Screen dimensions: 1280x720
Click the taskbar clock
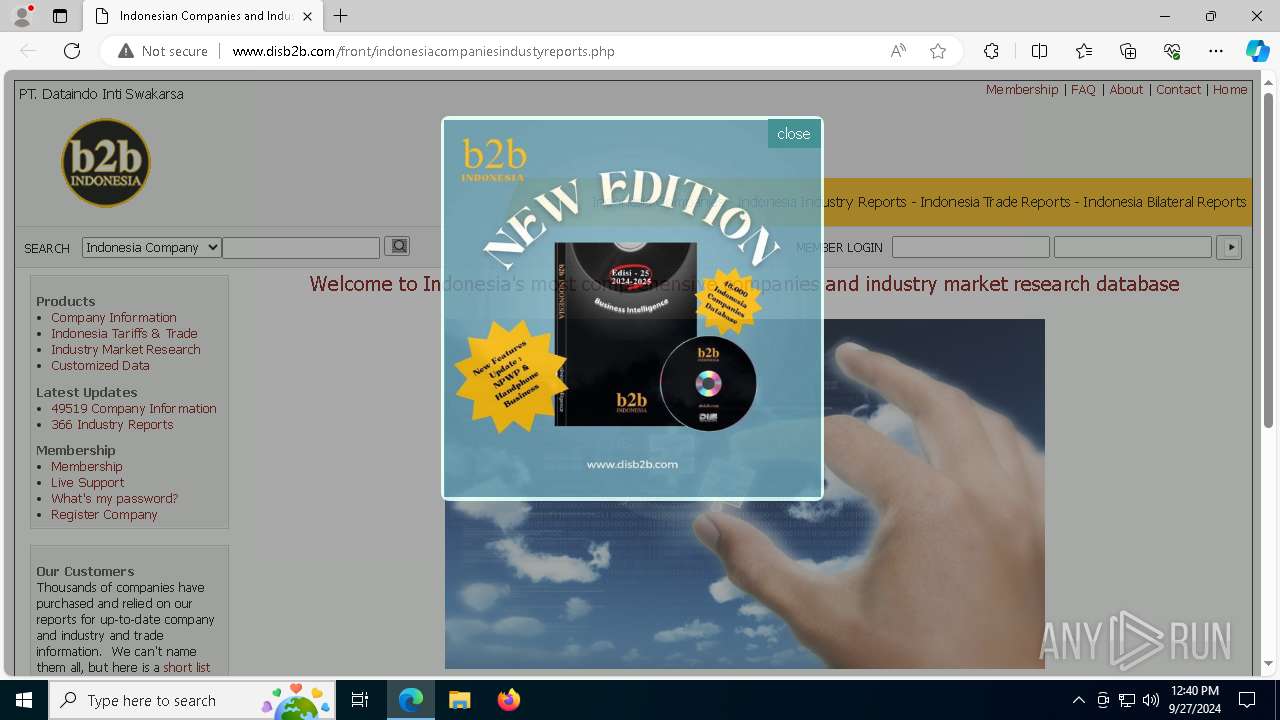tap(1194, 700)
